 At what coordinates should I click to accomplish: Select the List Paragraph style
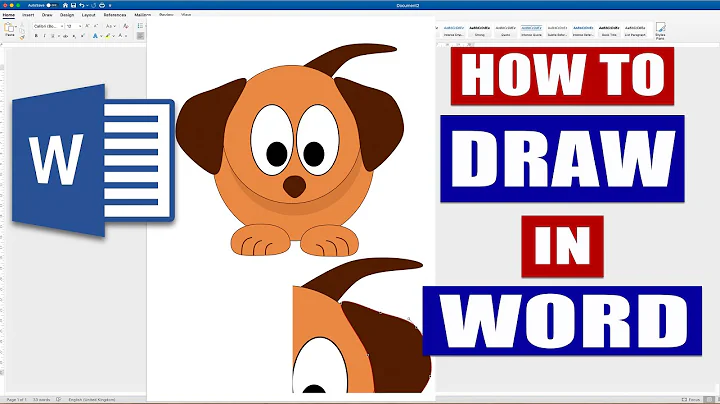coord(635,31)
